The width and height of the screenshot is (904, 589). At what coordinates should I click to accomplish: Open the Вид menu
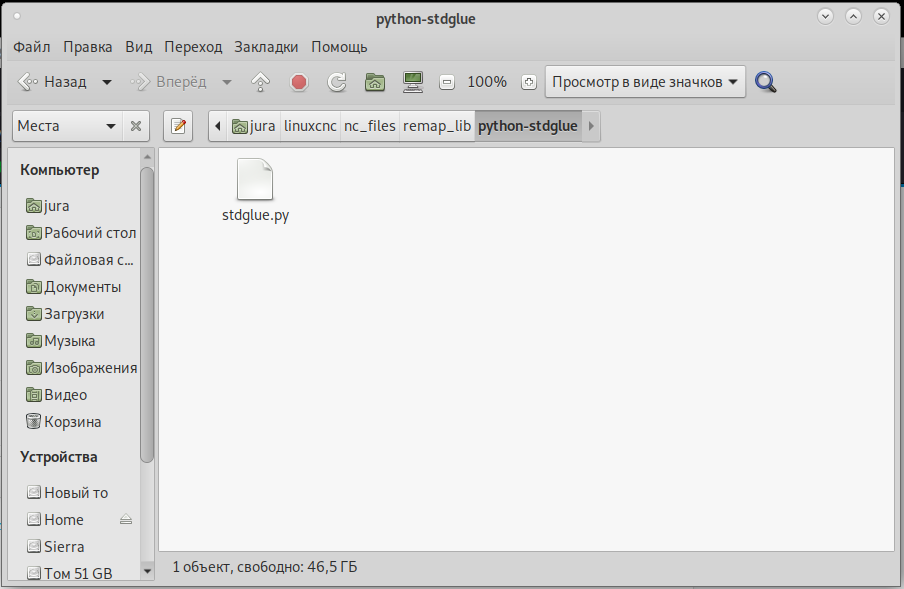[139, 47]
